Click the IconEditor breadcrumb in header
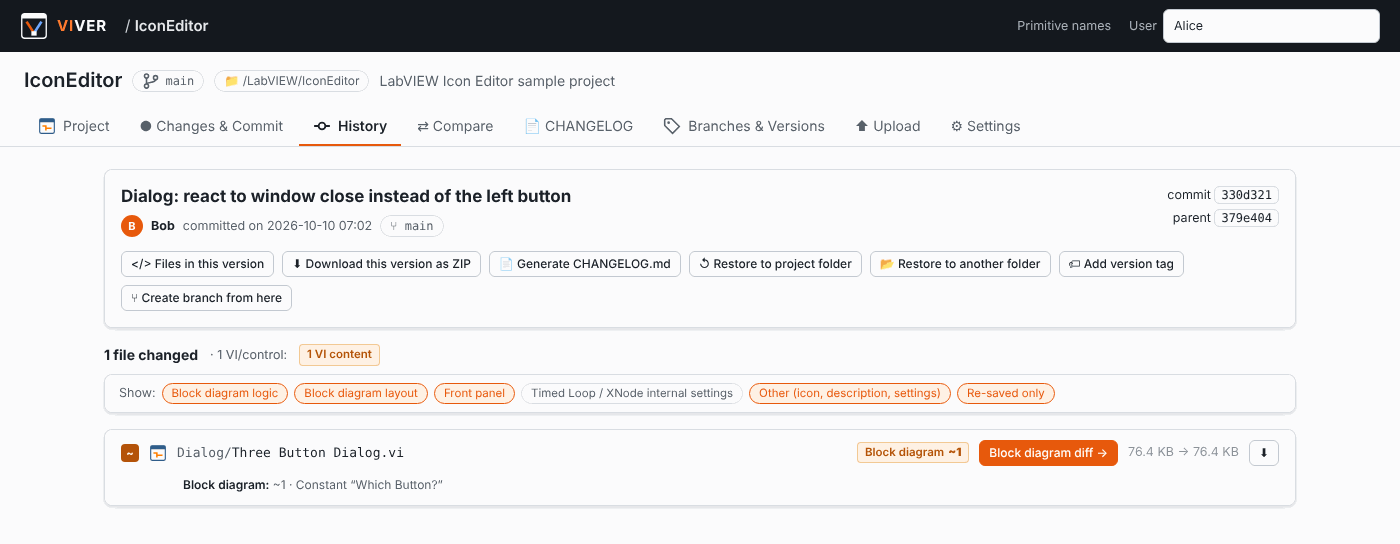1400x544 pixels. tap(172, 26)
